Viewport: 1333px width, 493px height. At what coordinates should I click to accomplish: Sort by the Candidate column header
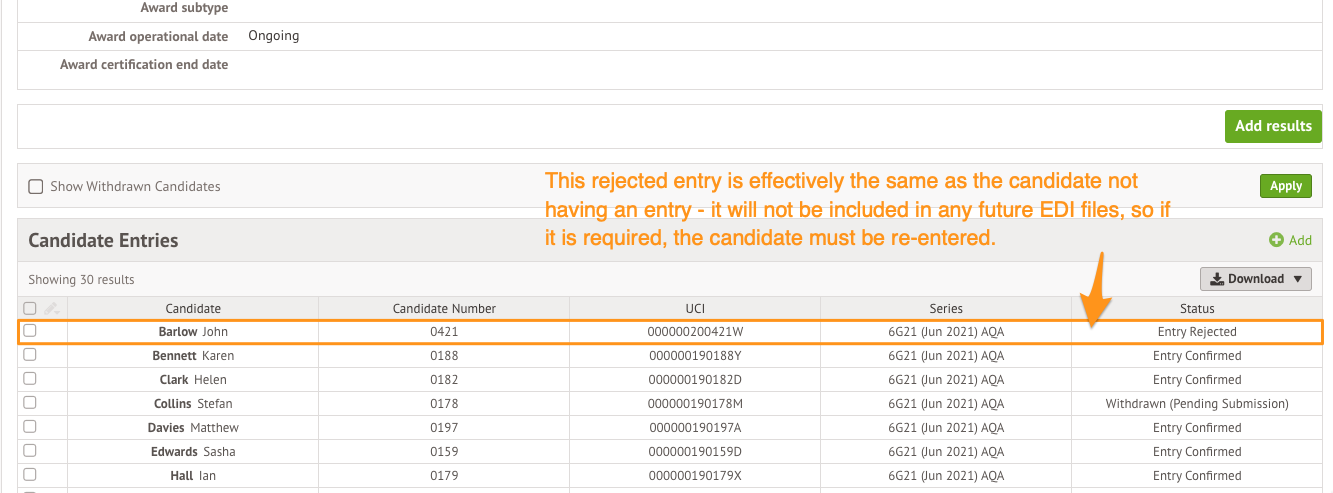[x=193, y=309]
